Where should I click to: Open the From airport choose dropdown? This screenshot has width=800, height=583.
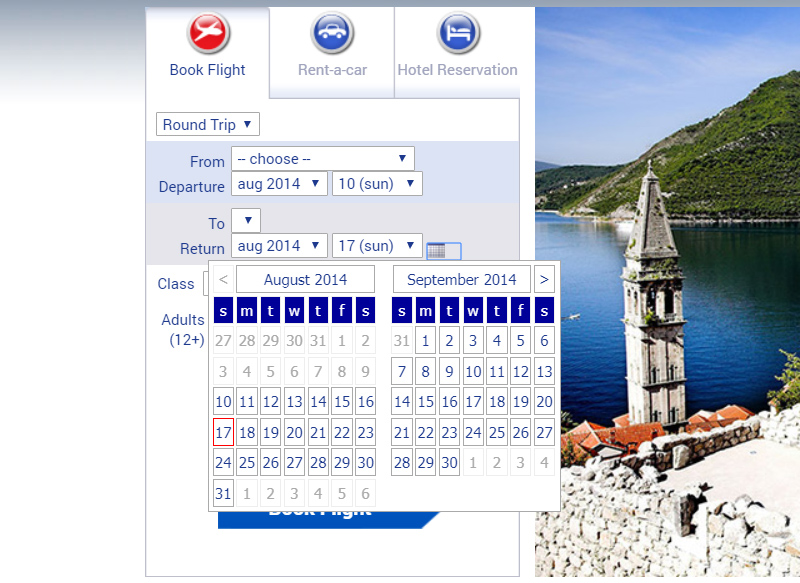point(322,159)
